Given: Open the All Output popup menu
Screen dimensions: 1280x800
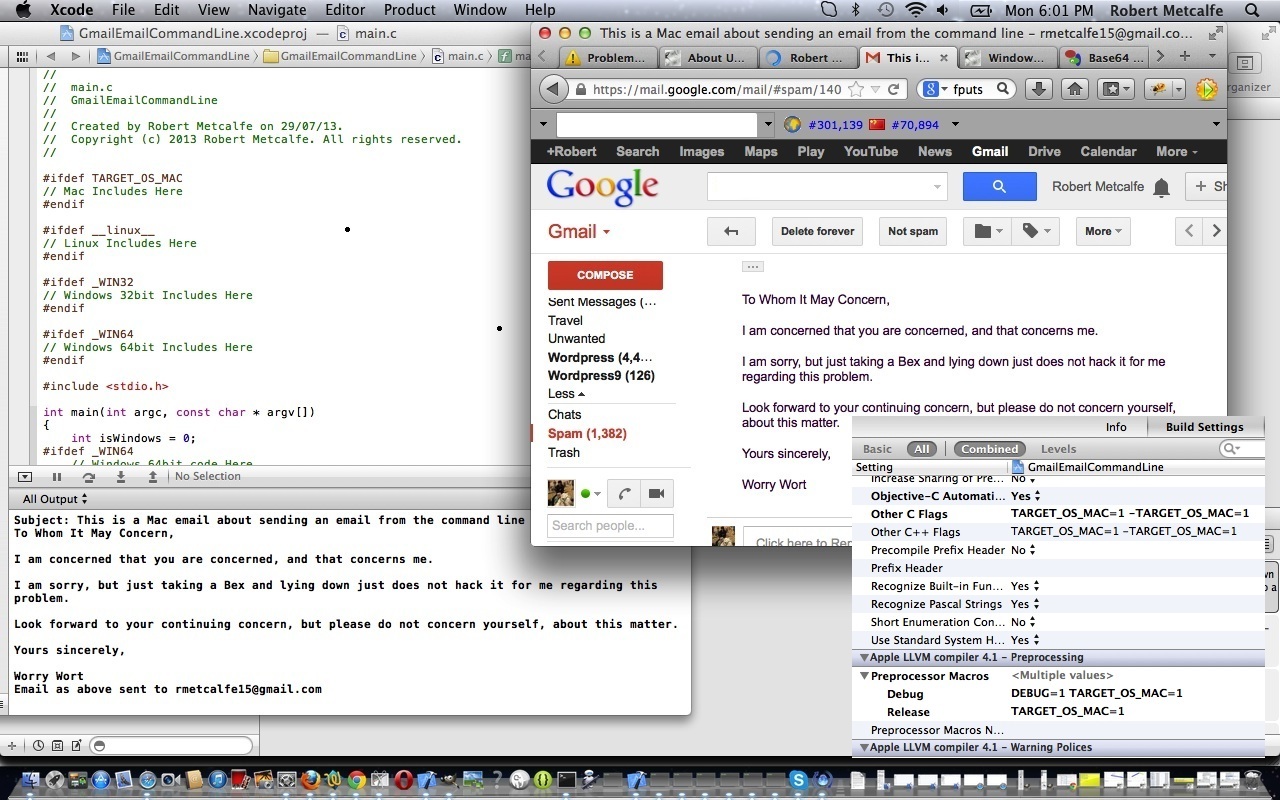Looking at the screenshot, I should click(x=55, y=499).
